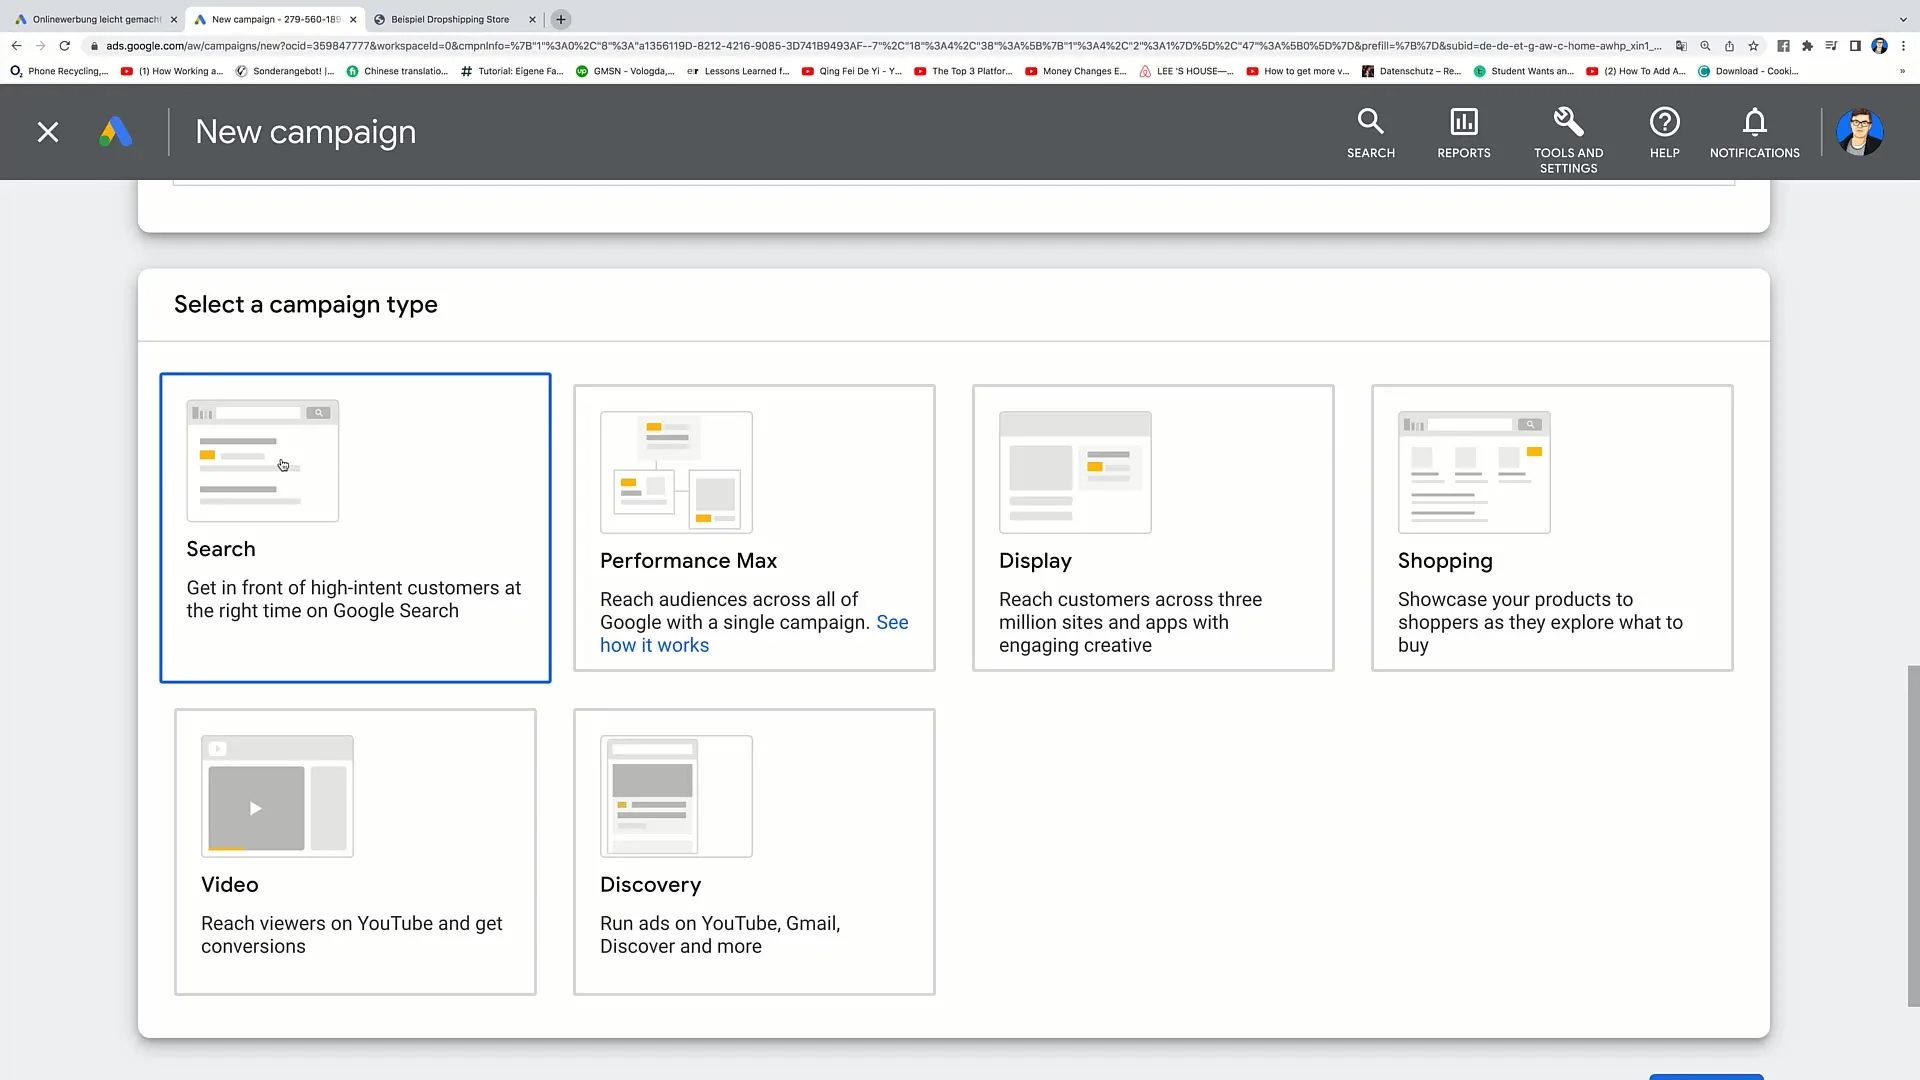
Task: Open the Lessons Learned bookmark
Action: [738, 71]
